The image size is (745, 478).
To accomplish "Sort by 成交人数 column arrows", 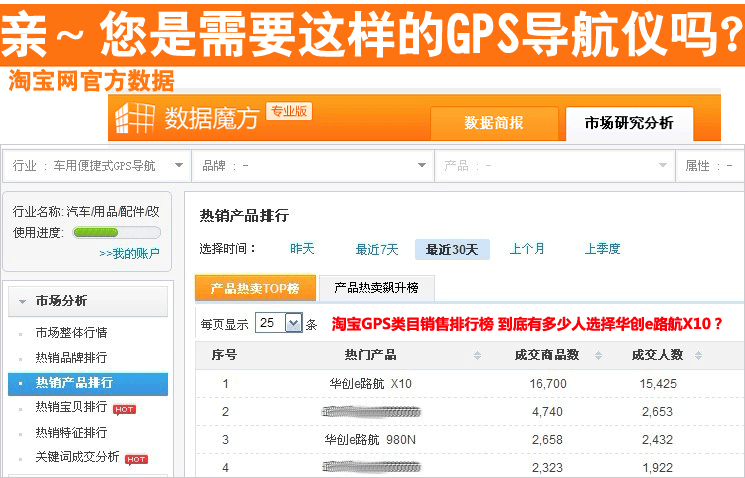I will pyautogui.click(x=698, y=355).
